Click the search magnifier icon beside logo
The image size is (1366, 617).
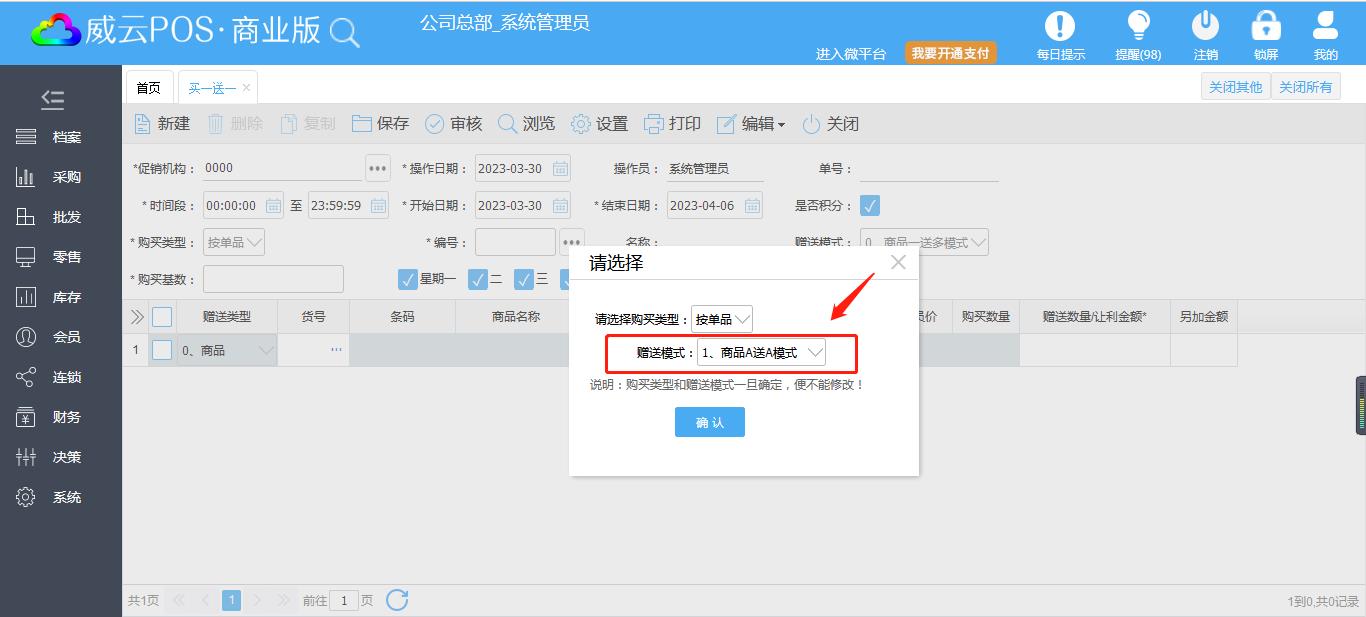tap(344, 34)
